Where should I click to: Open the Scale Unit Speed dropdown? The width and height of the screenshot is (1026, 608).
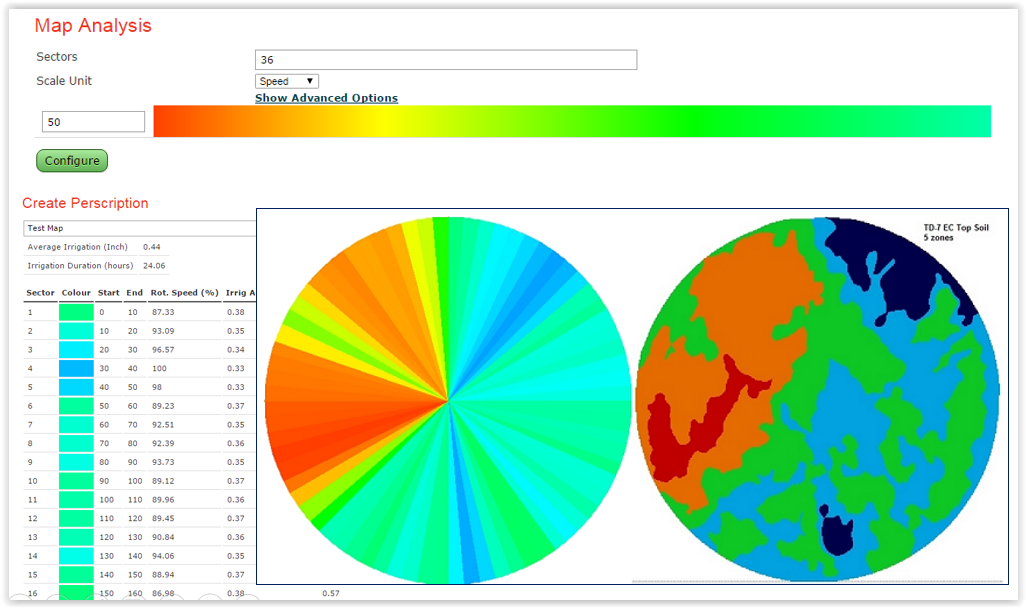287,81
